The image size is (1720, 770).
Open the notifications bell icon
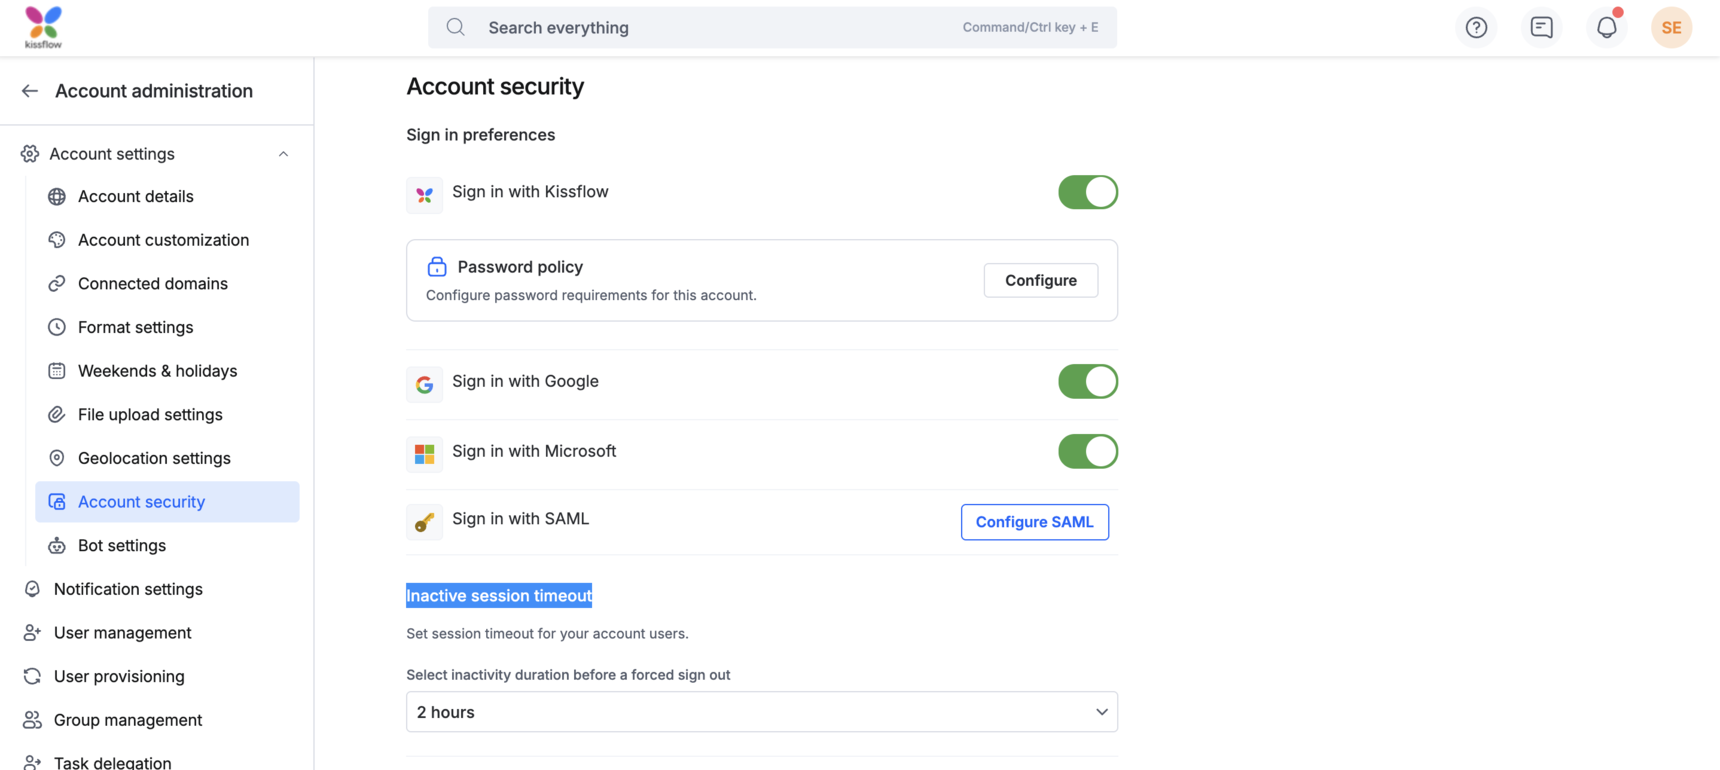[1606, 28]
